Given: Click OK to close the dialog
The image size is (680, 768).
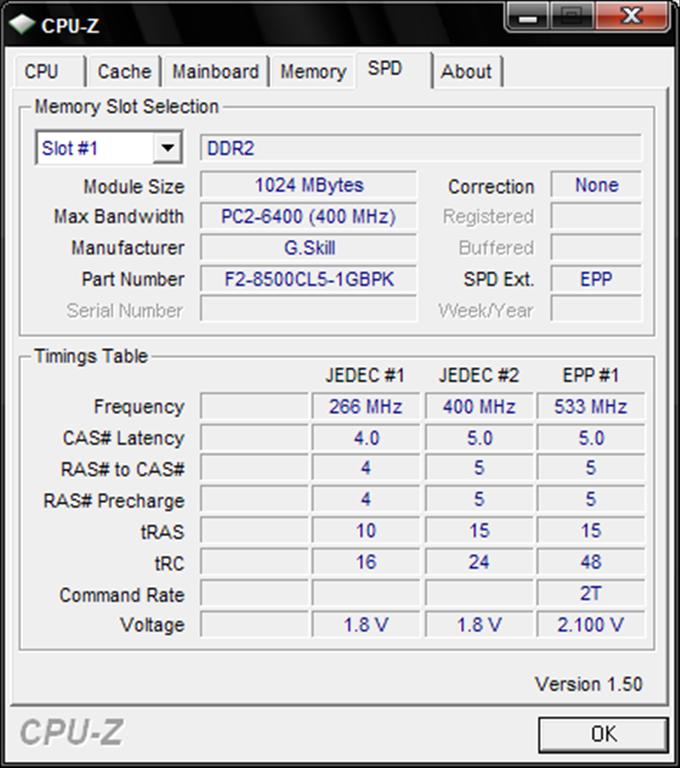Looking at the screenshot, I should click(604, 734).
